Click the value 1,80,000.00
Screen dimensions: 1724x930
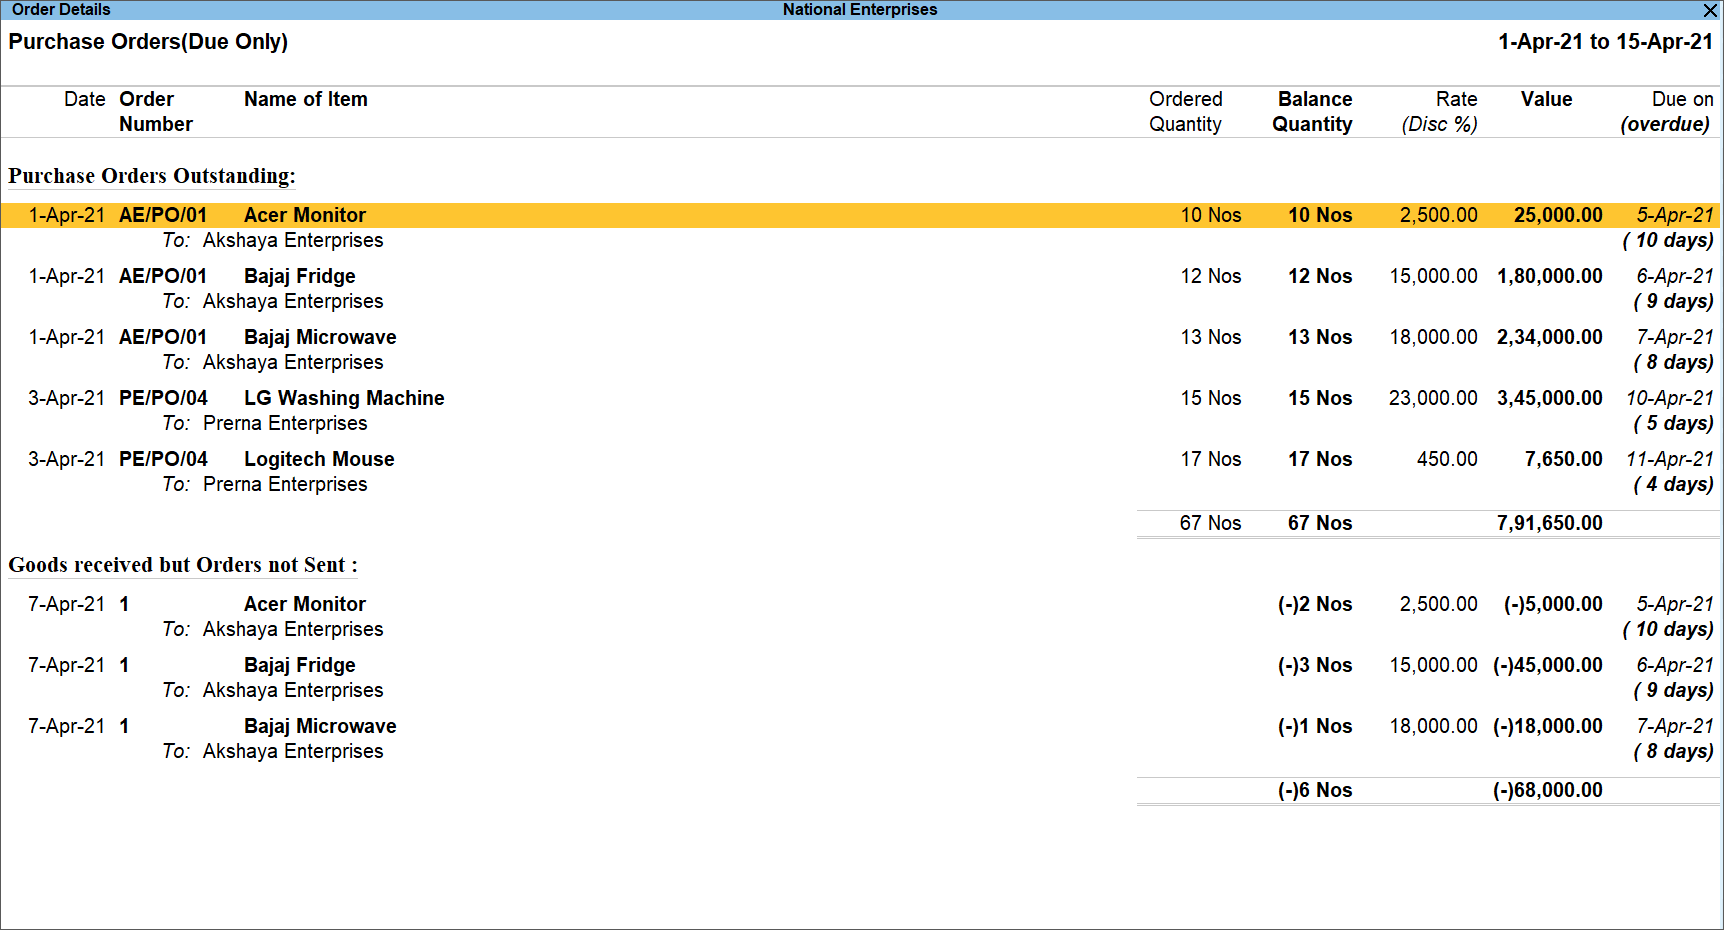click(x=1550, y=276)
